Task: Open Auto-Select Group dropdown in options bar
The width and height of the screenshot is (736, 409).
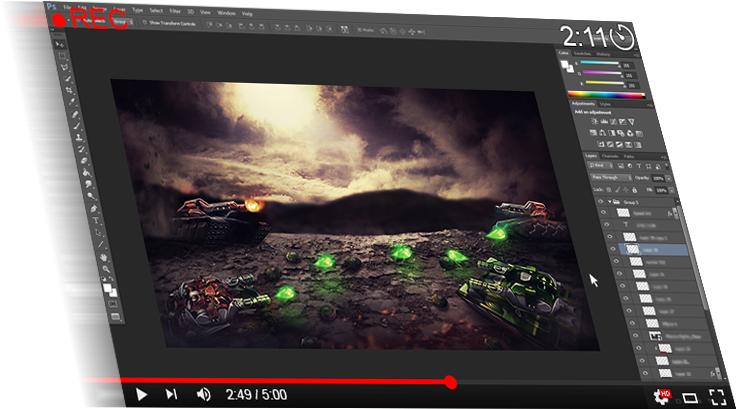Action: pyautogui.click(x=123, y=22)
